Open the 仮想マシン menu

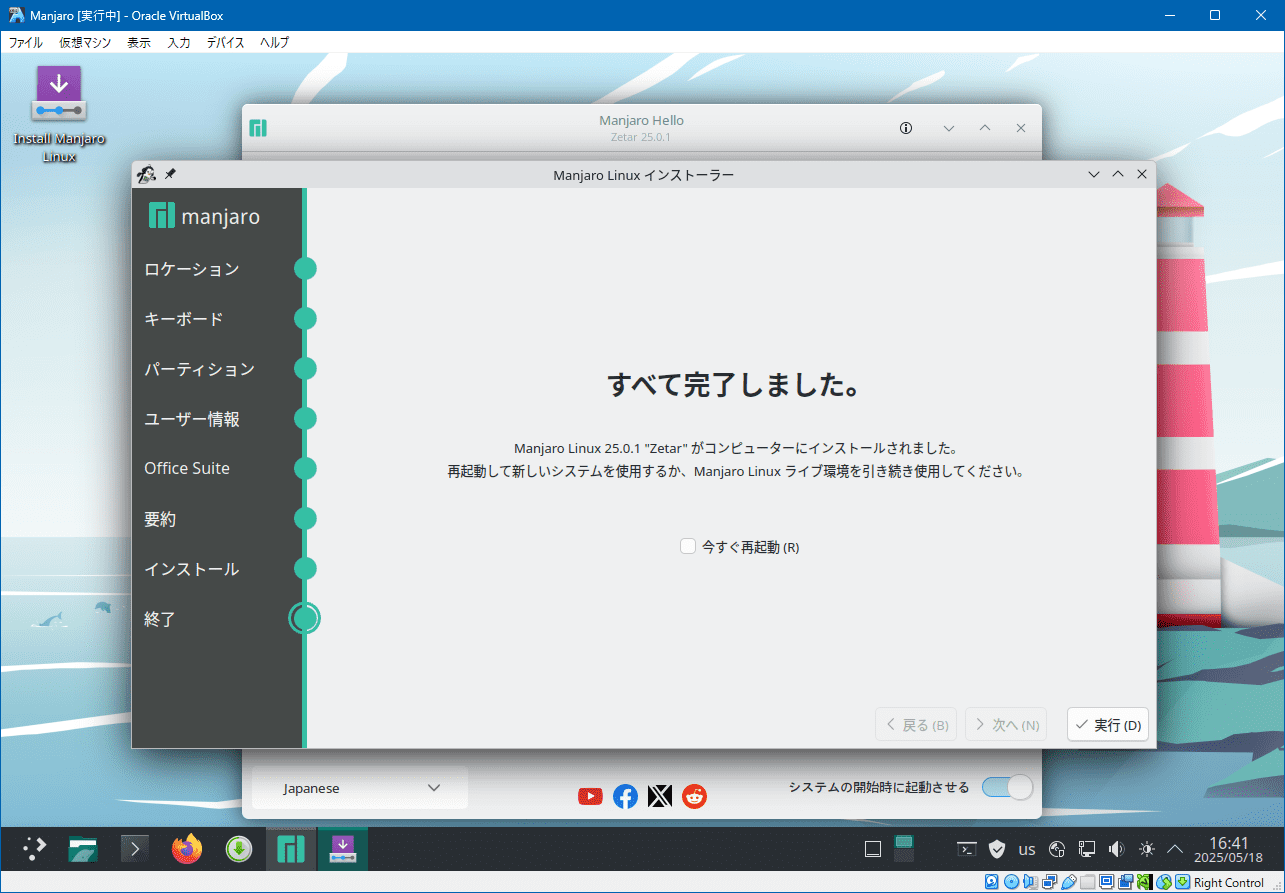click(x=85, y=42)
